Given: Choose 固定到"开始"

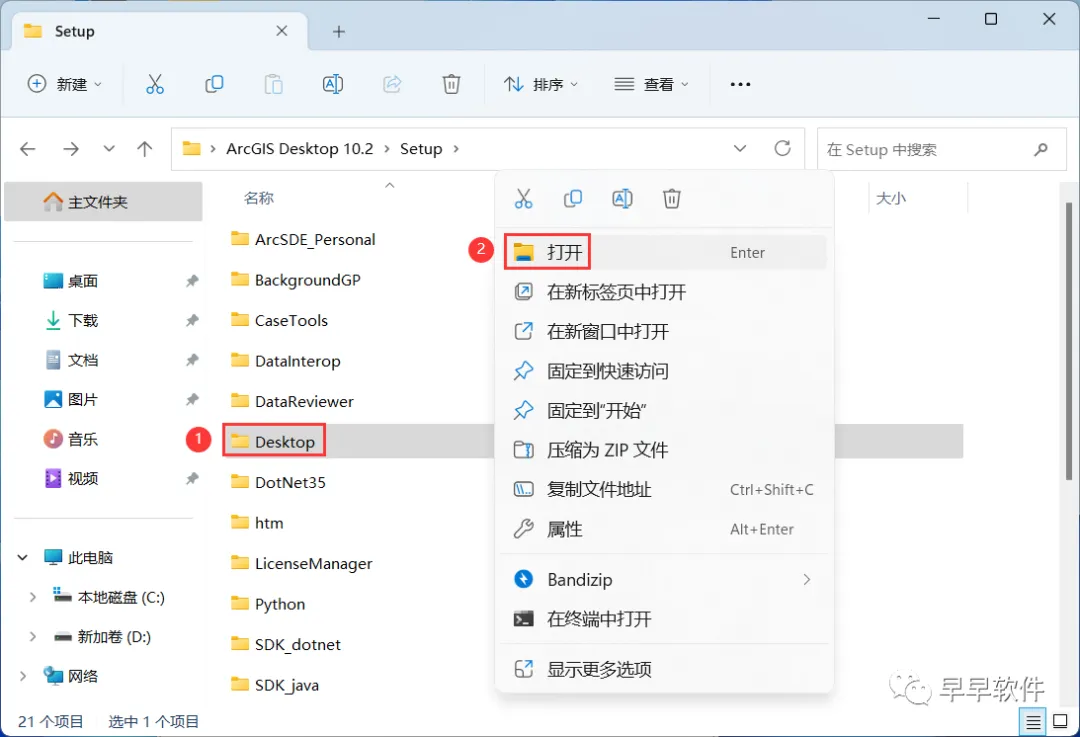Looking at the screenshot, I should (x=665, y=411).
